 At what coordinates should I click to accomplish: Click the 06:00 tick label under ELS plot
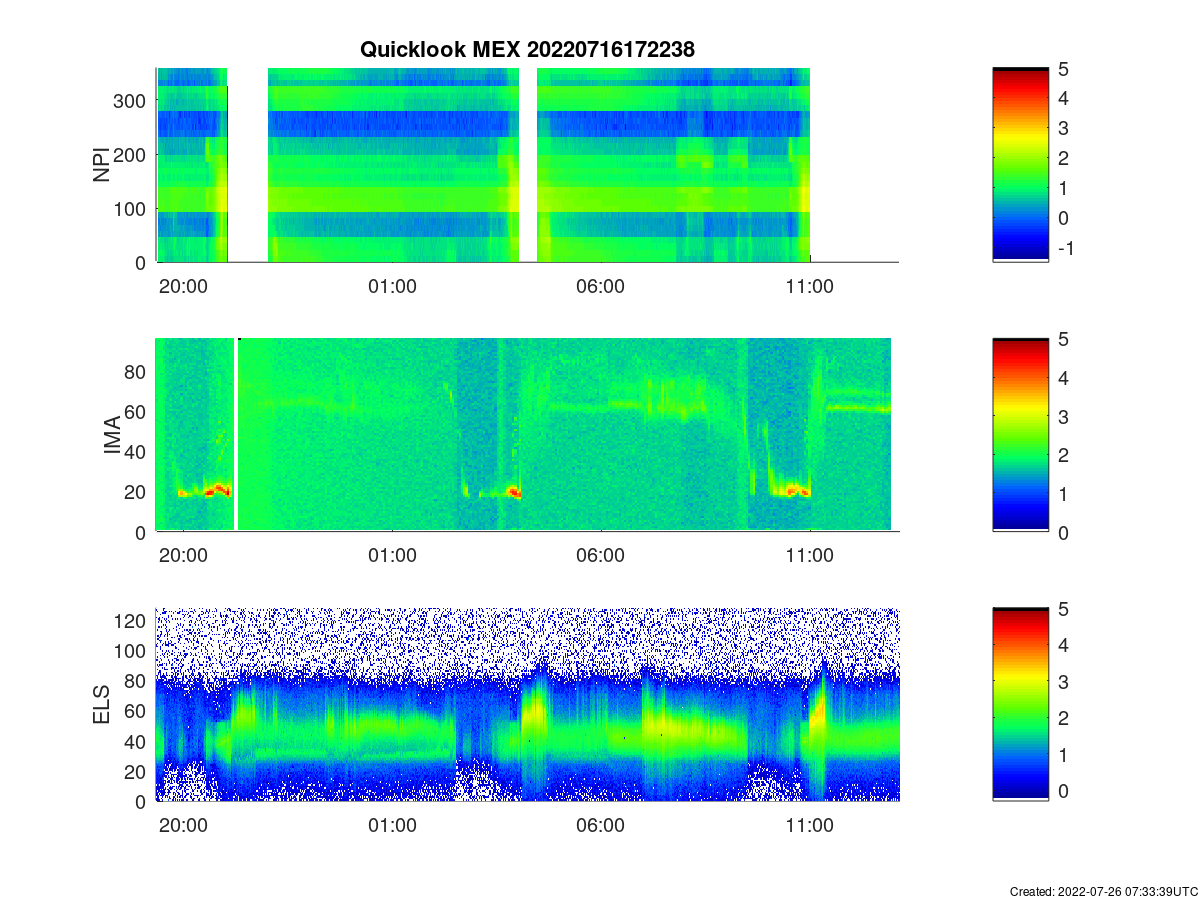(x=601, y=826)
